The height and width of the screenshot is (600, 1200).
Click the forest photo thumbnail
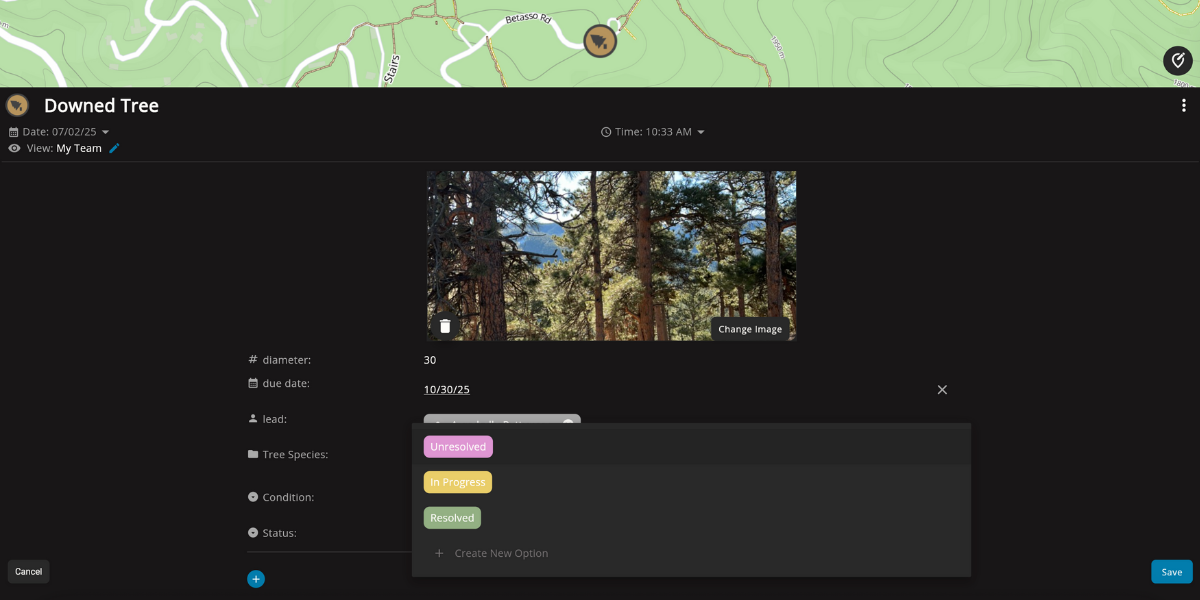612,256
